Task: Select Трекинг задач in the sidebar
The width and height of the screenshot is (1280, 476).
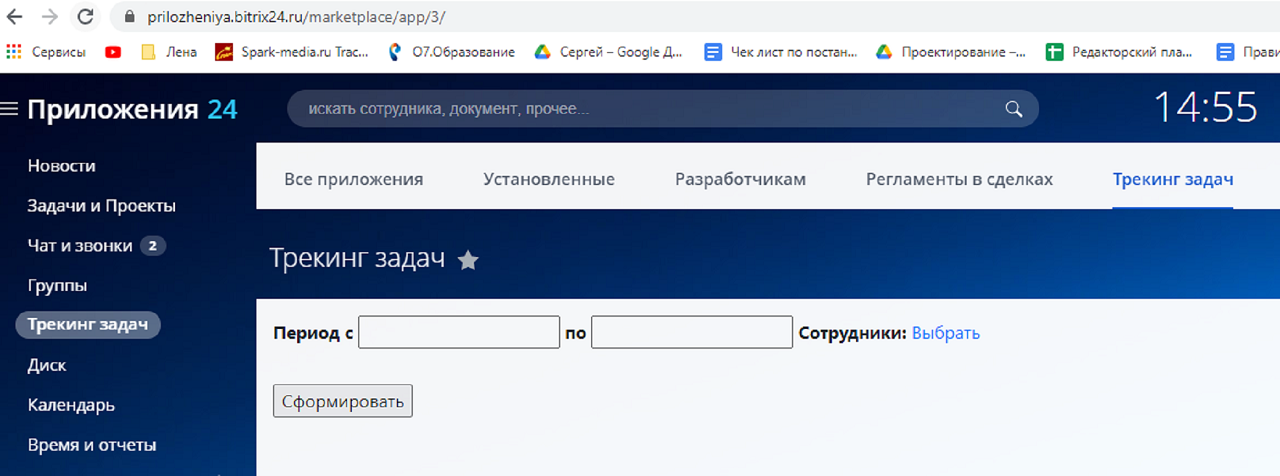Action: [88, 325]
